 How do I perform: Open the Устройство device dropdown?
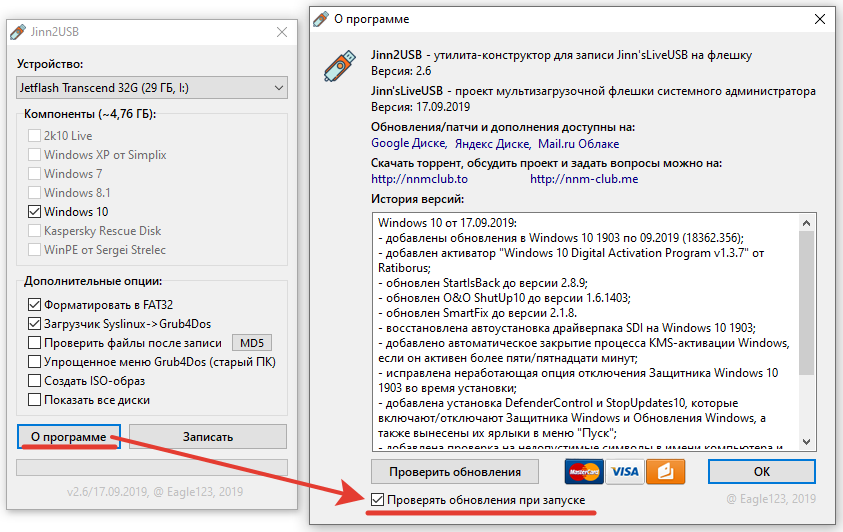tap(152, 88)
